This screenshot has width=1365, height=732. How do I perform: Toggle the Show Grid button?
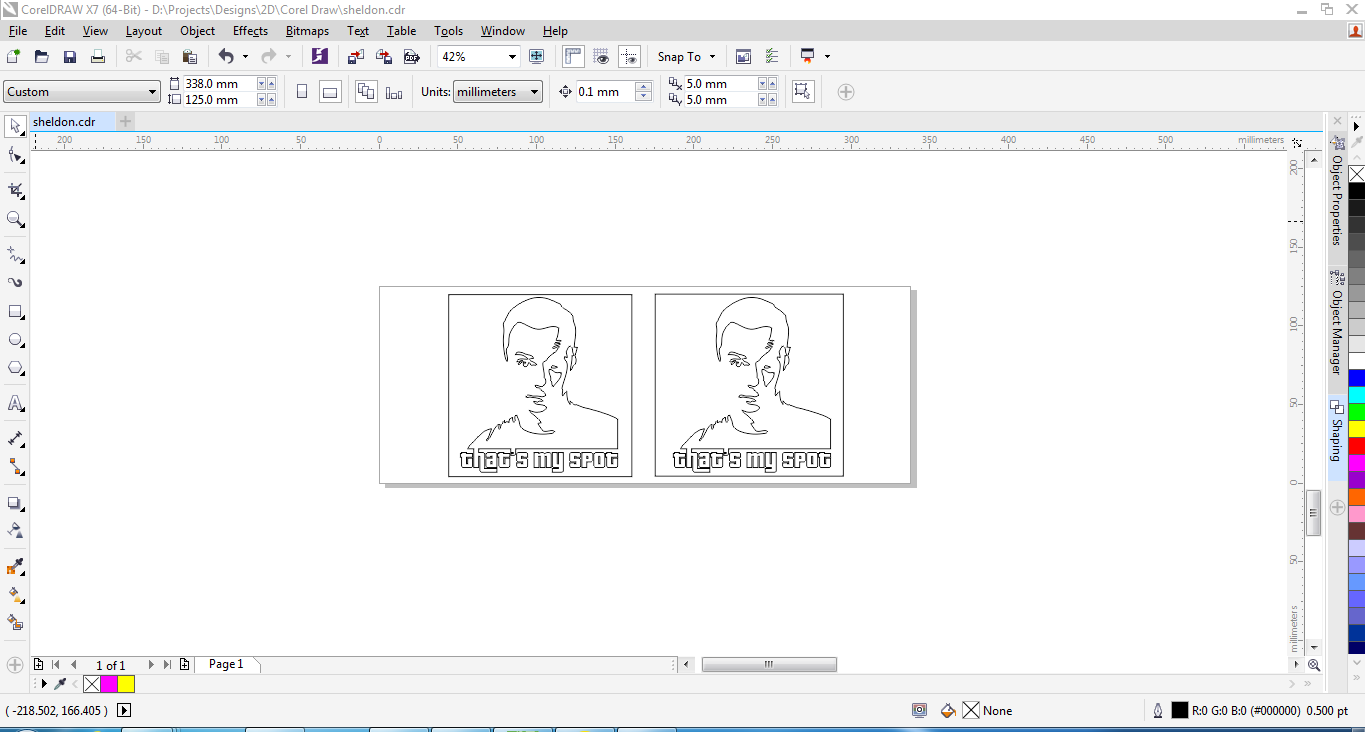point(602,57)
